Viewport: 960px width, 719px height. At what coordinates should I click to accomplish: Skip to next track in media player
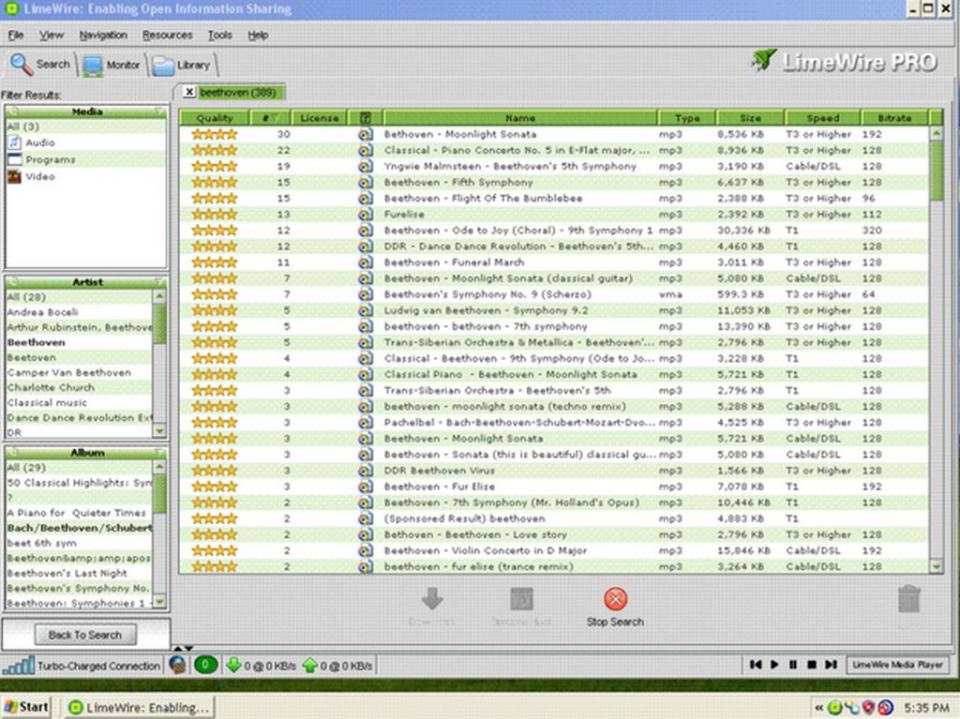831,664
